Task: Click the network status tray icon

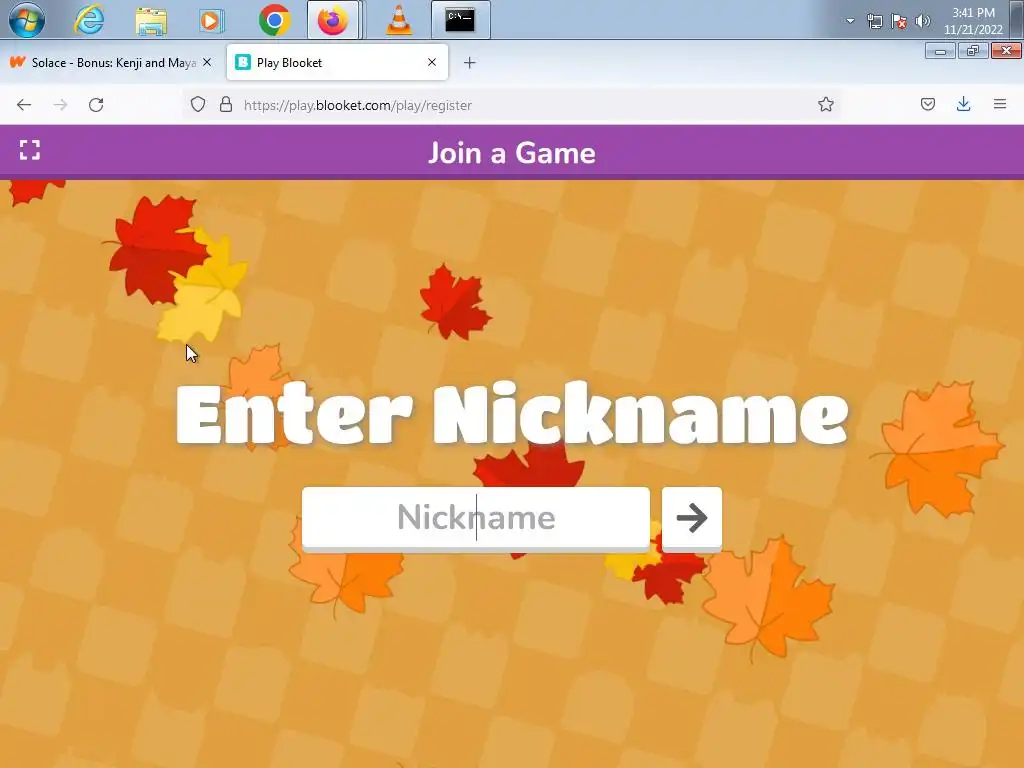Action: pyautogui.click(x=874, y=21)
